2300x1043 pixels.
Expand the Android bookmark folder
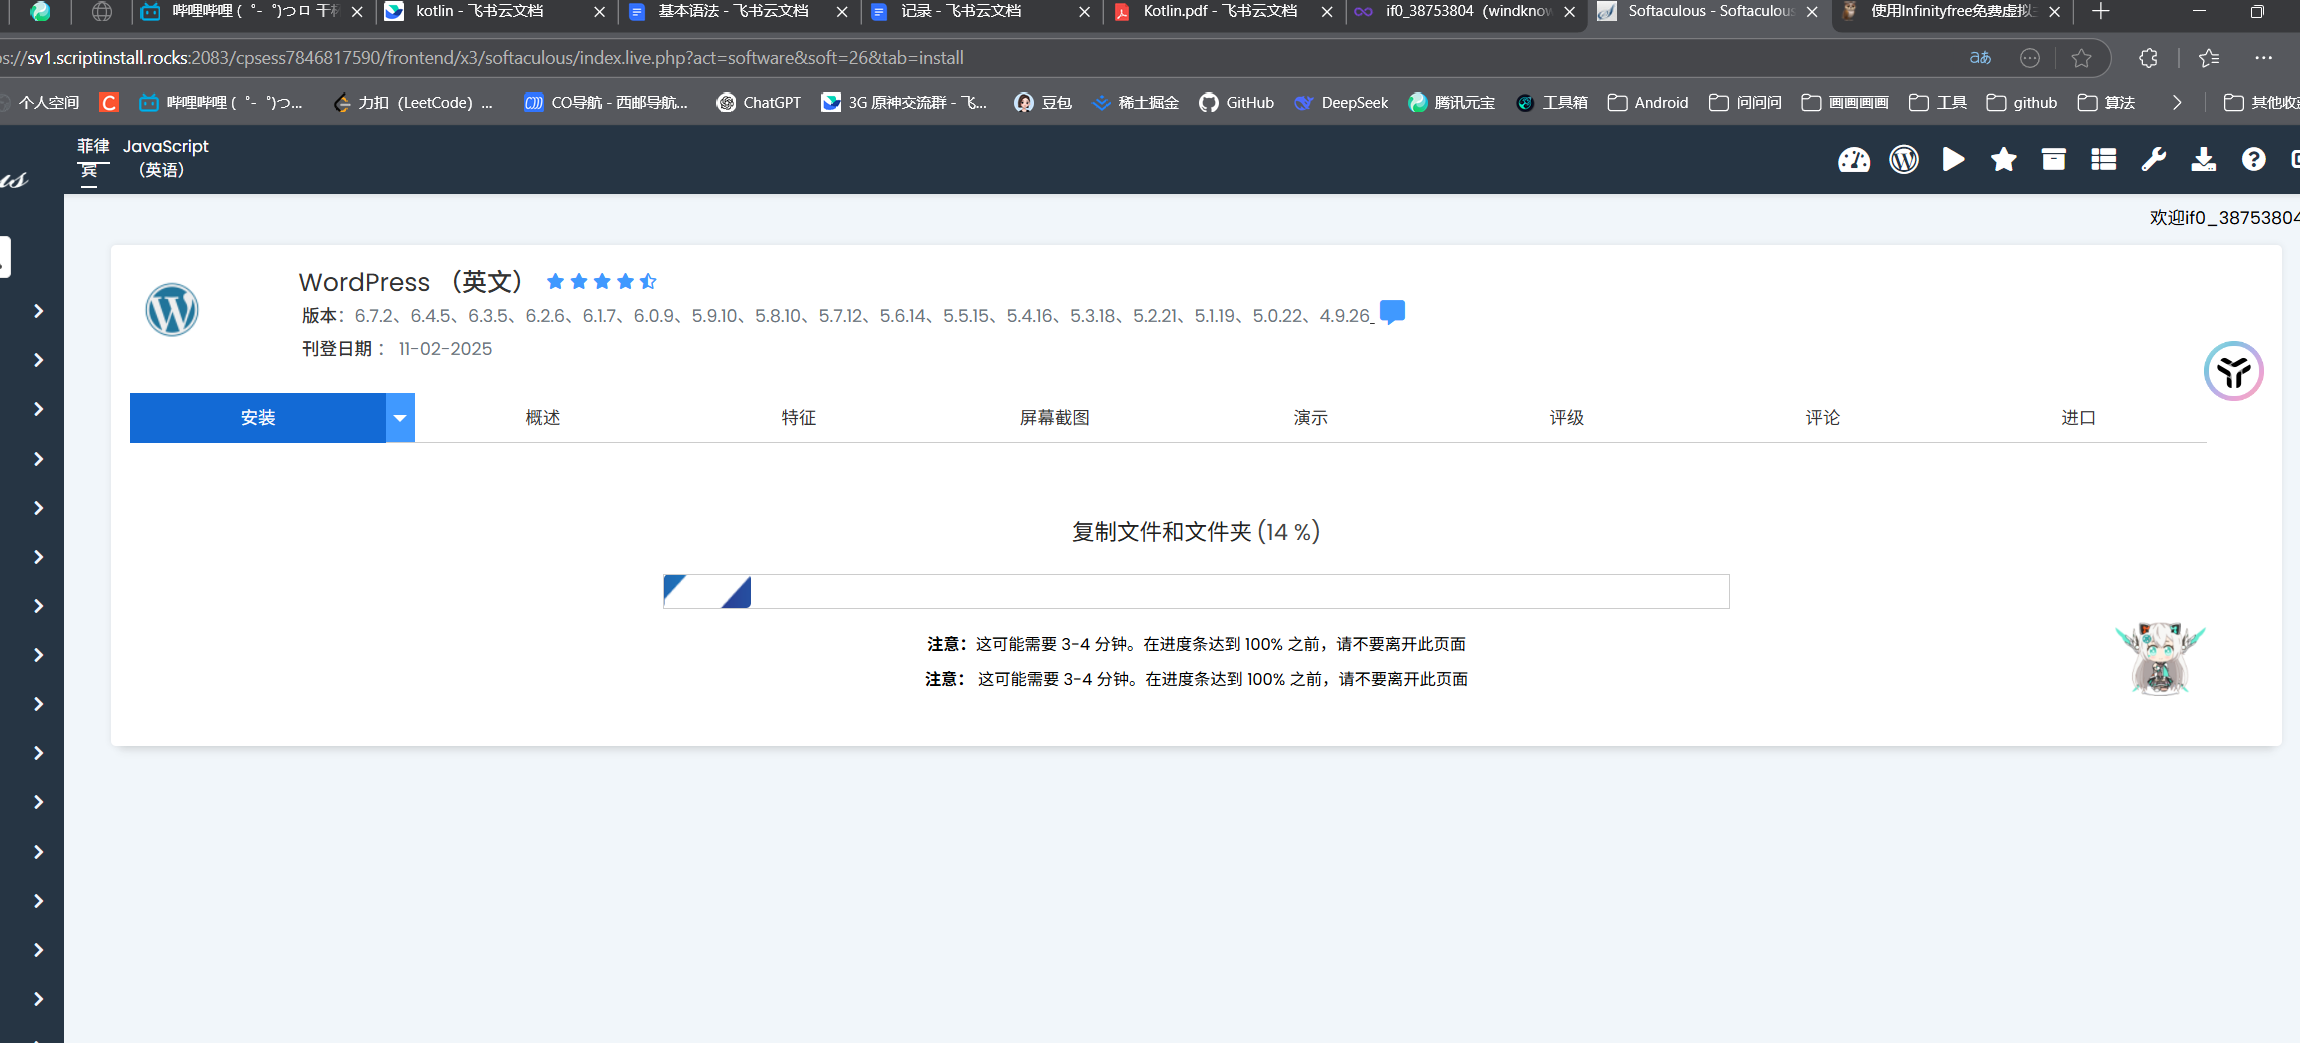pos(1648,103)
